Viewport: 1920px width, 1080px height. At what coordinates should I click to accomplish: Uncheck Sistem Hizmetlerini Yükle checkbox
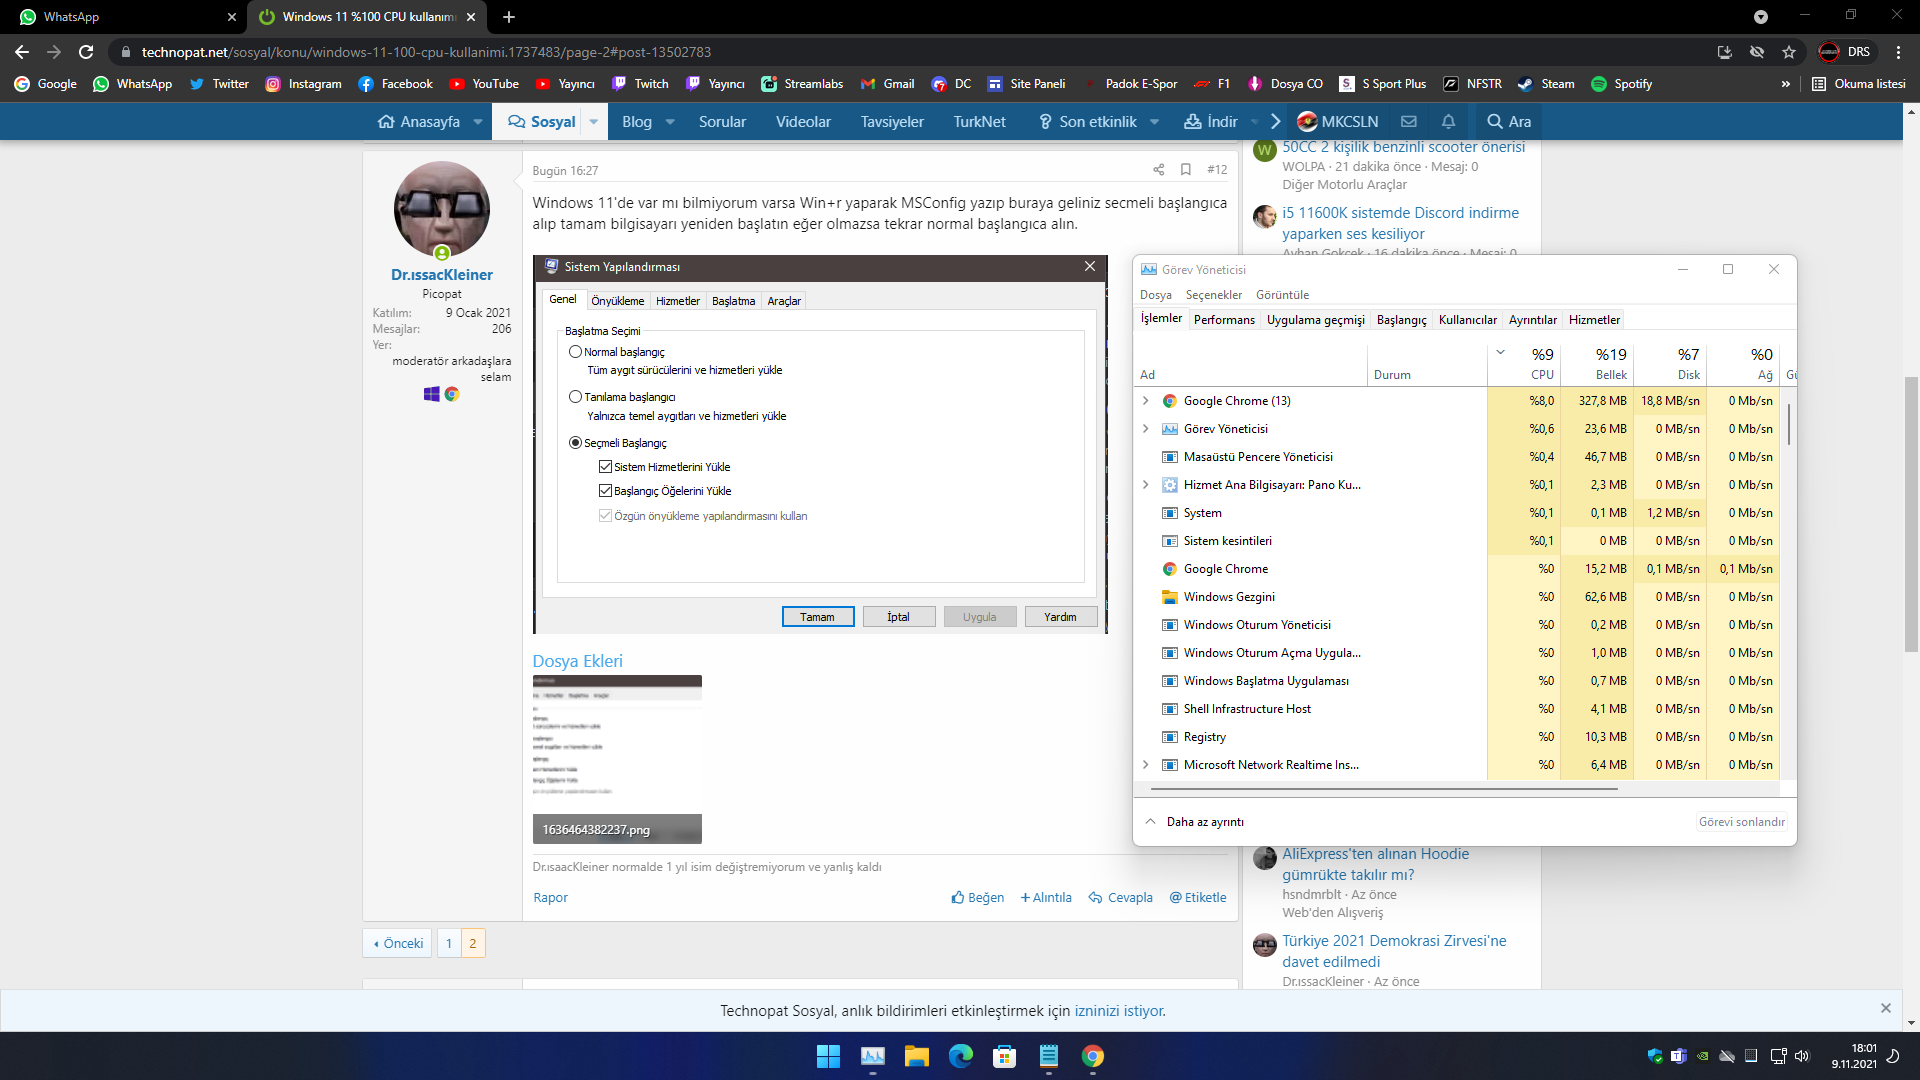pos(605,467)
